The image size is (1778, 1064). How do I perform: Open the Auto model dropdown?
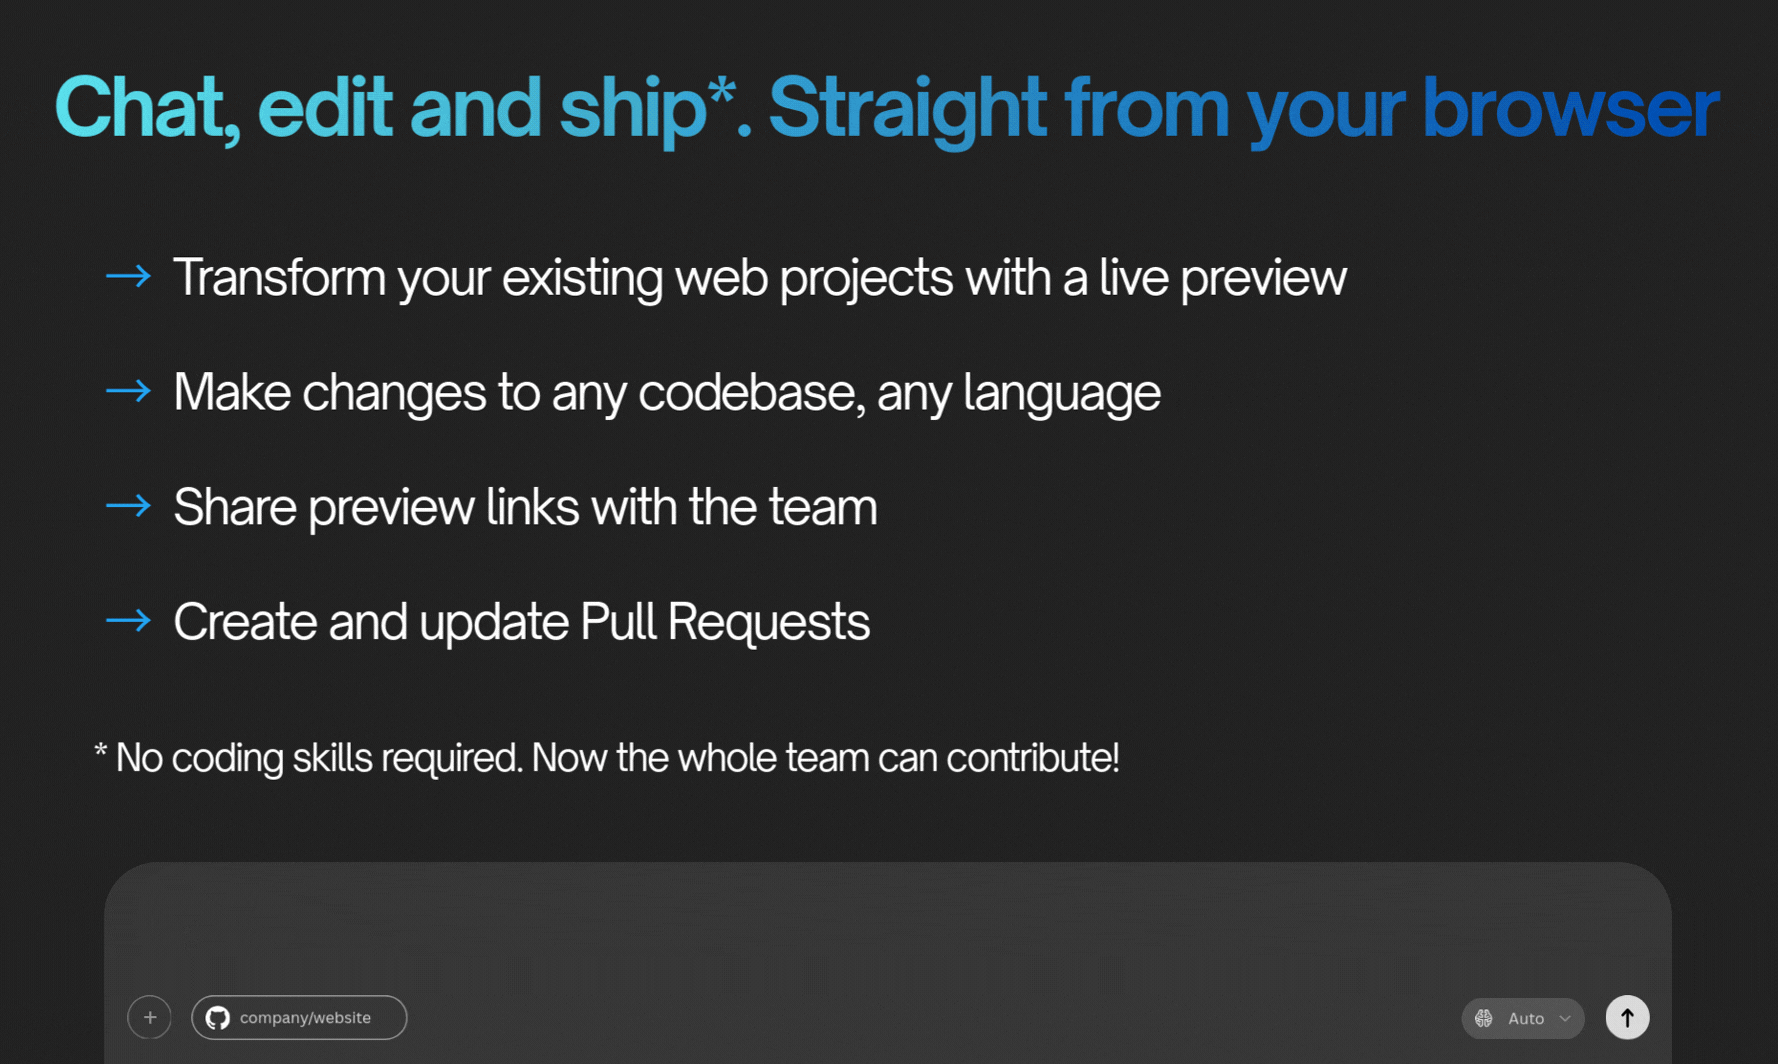1524,1018
